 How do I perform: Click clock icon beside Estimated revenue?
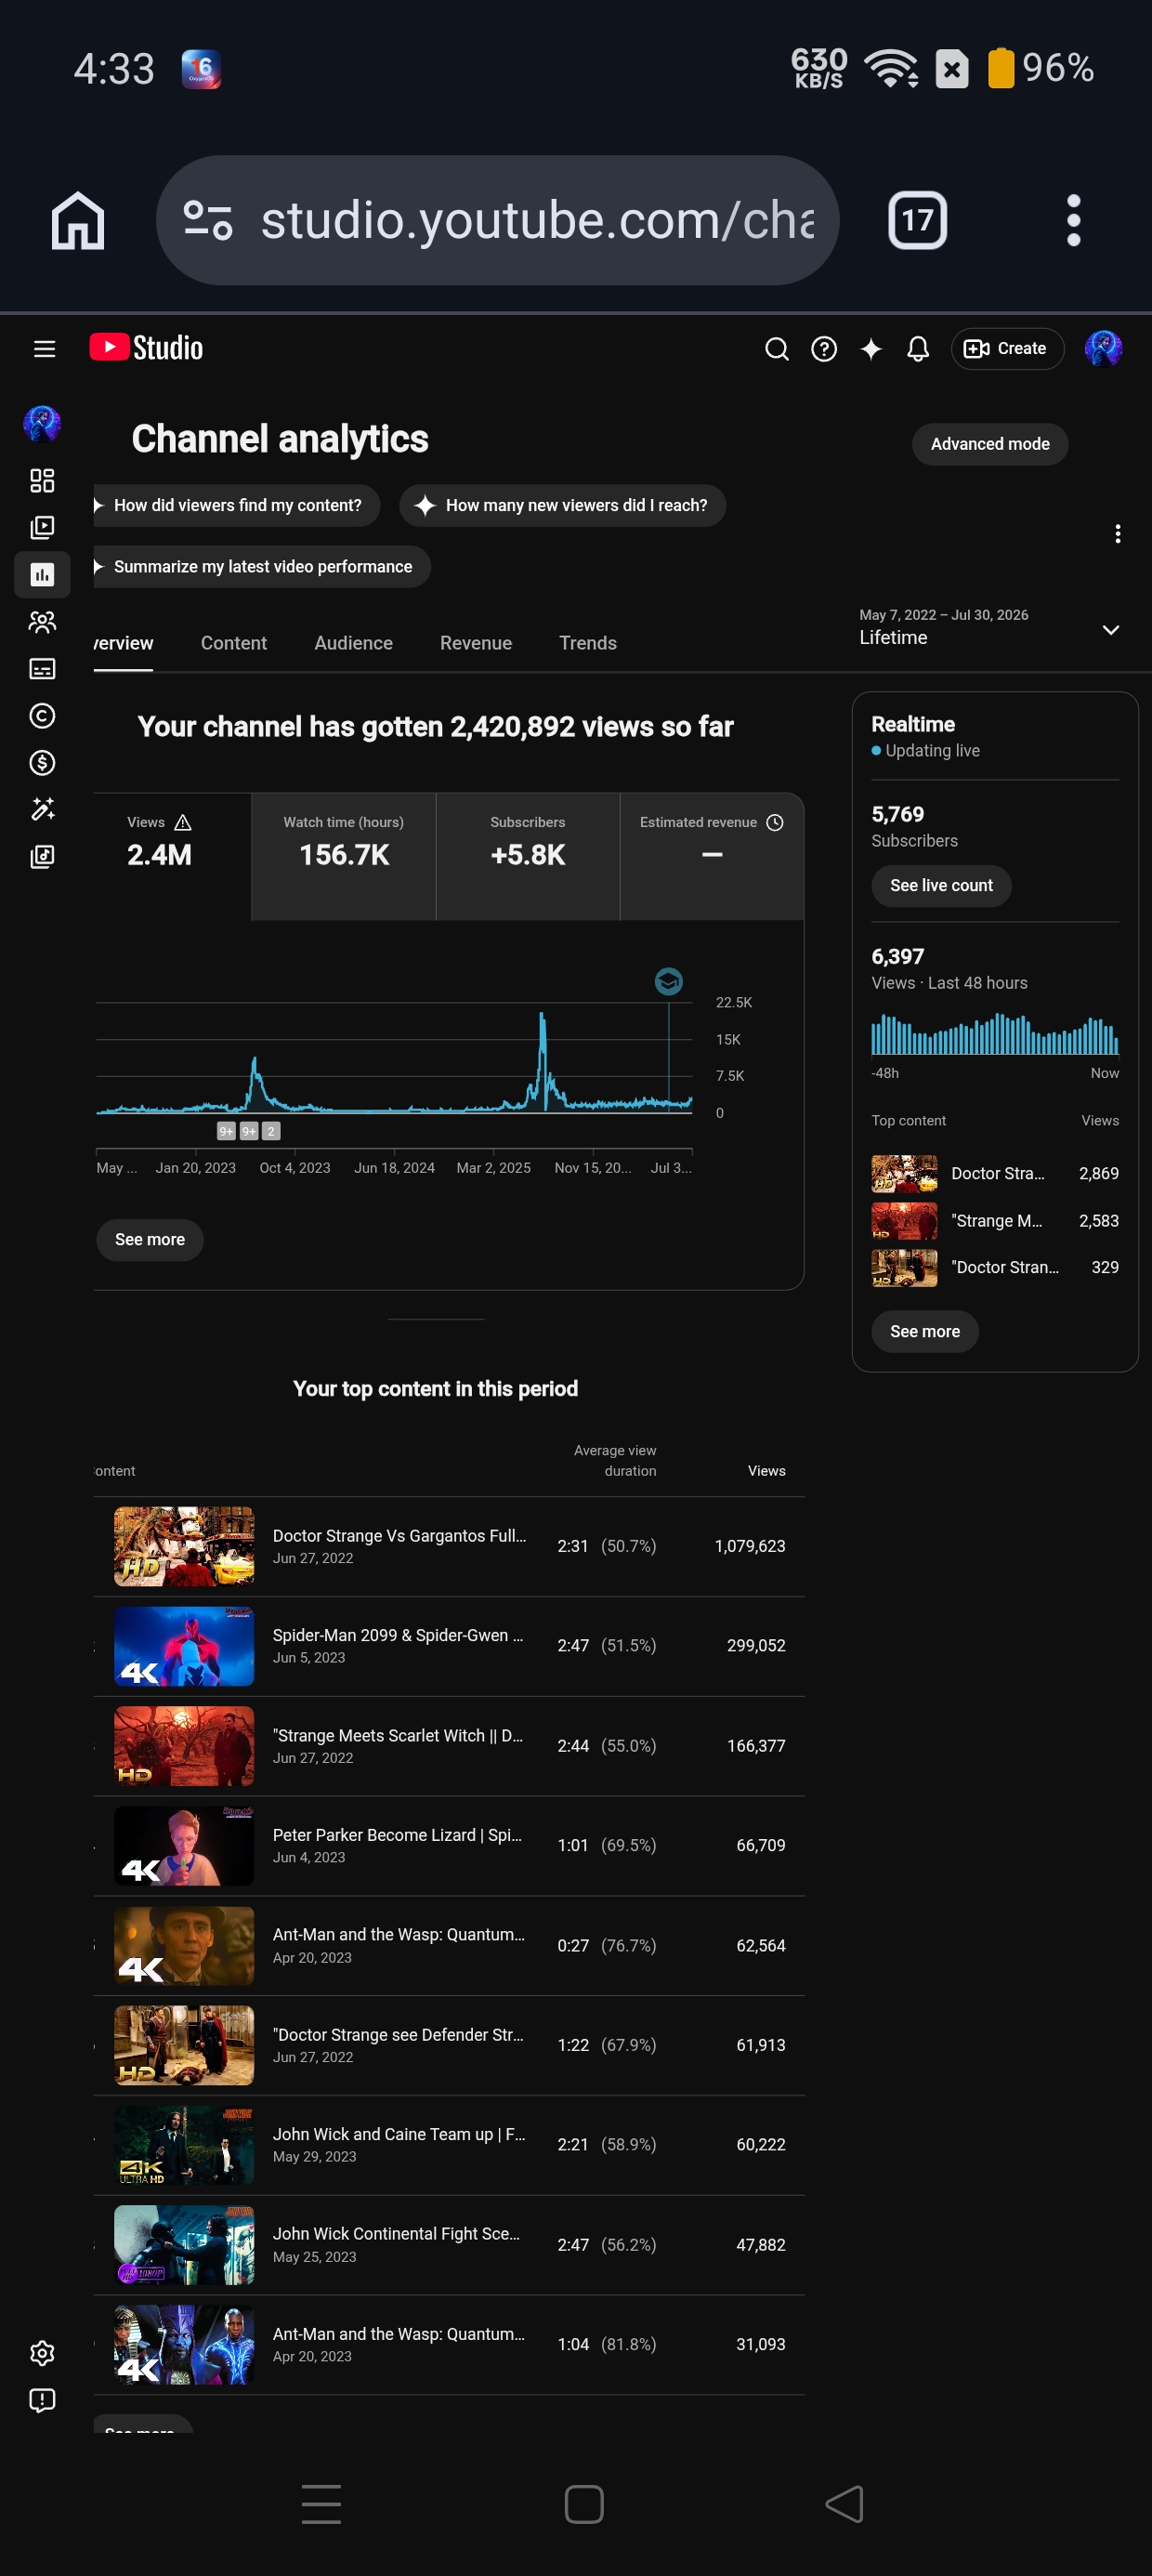775,822
